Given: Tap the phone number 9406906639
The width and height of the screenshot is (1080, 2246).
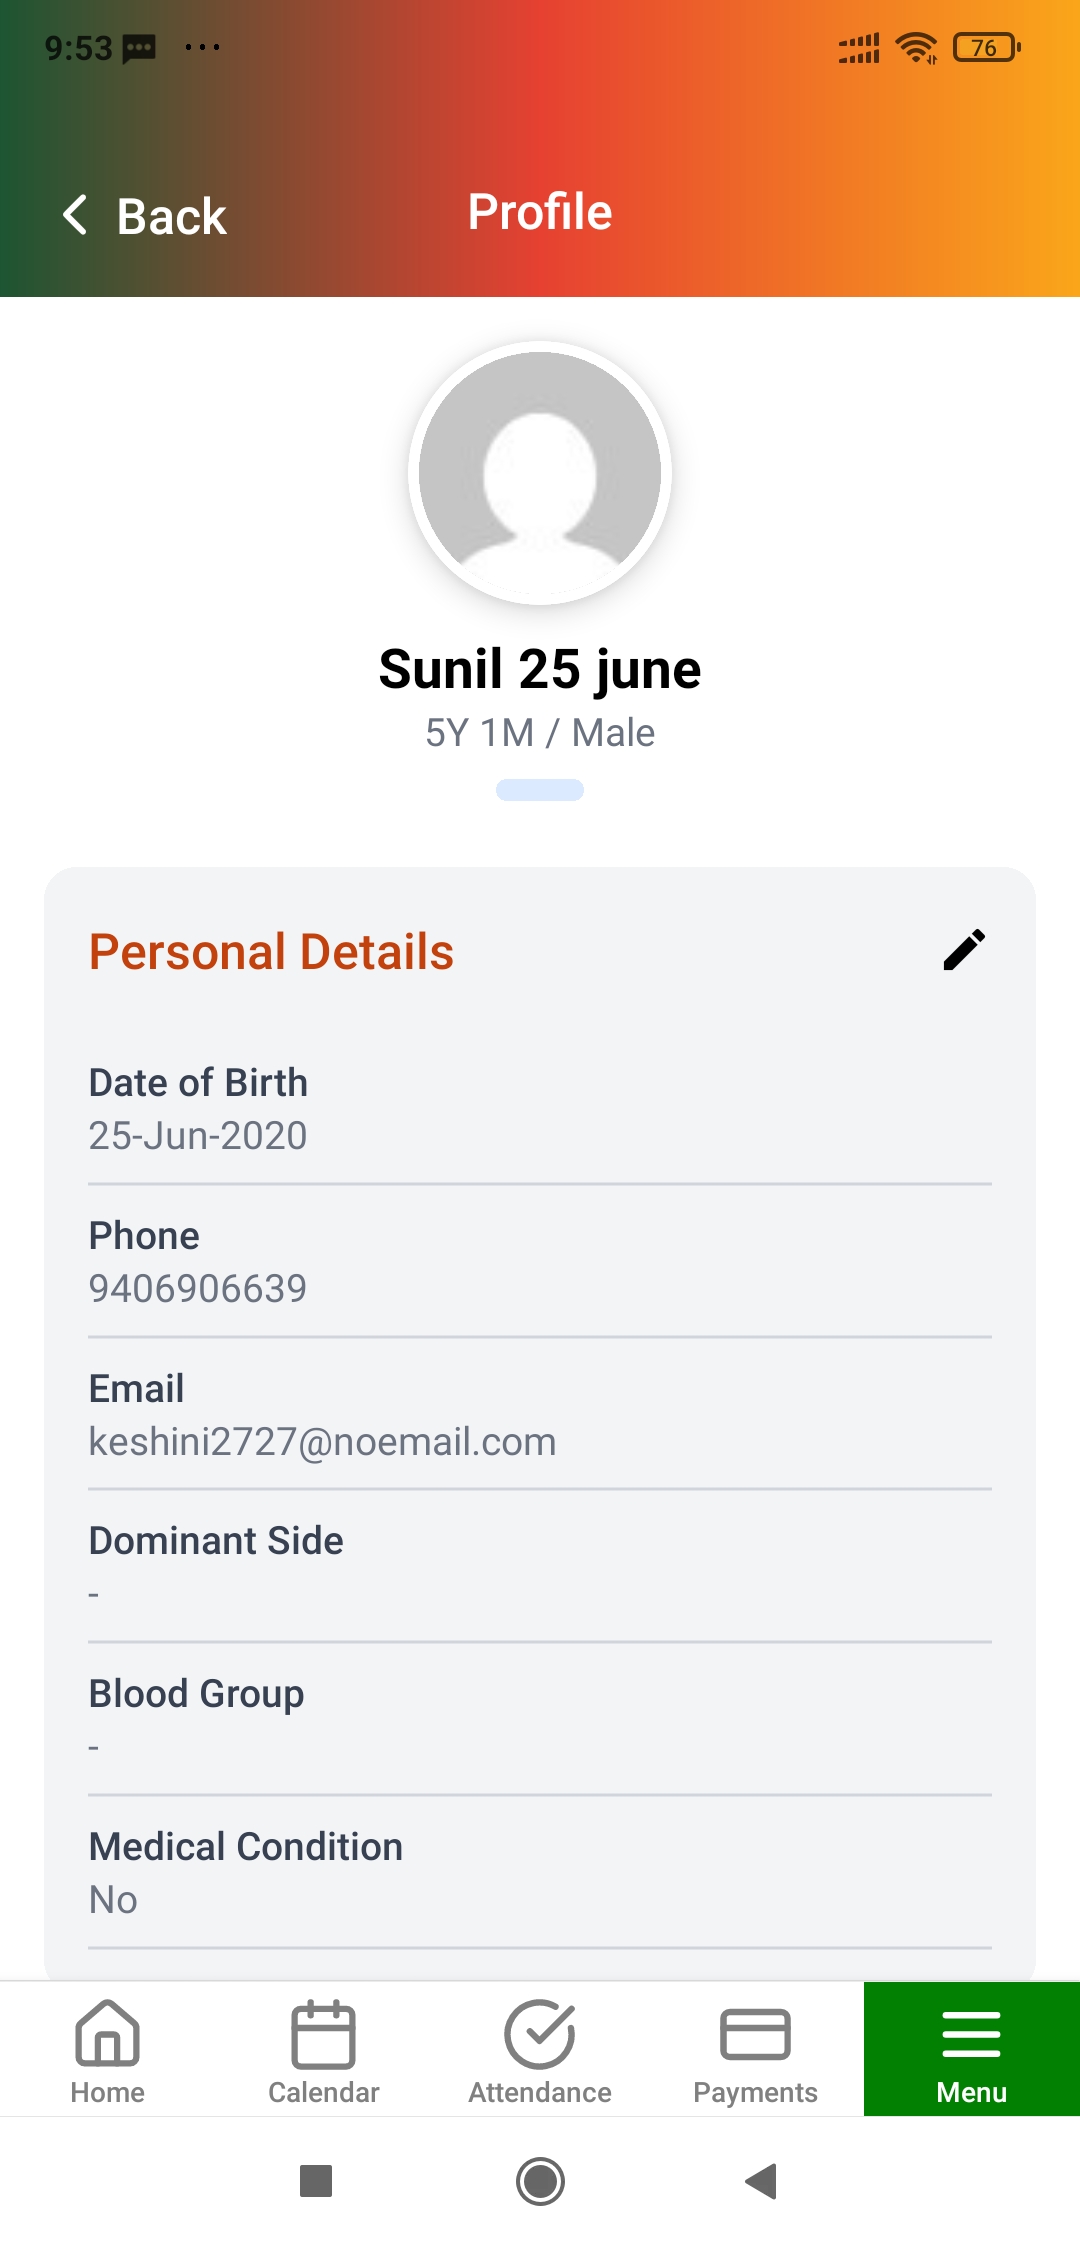Looking at the screenshot, I should (198, 1289).
